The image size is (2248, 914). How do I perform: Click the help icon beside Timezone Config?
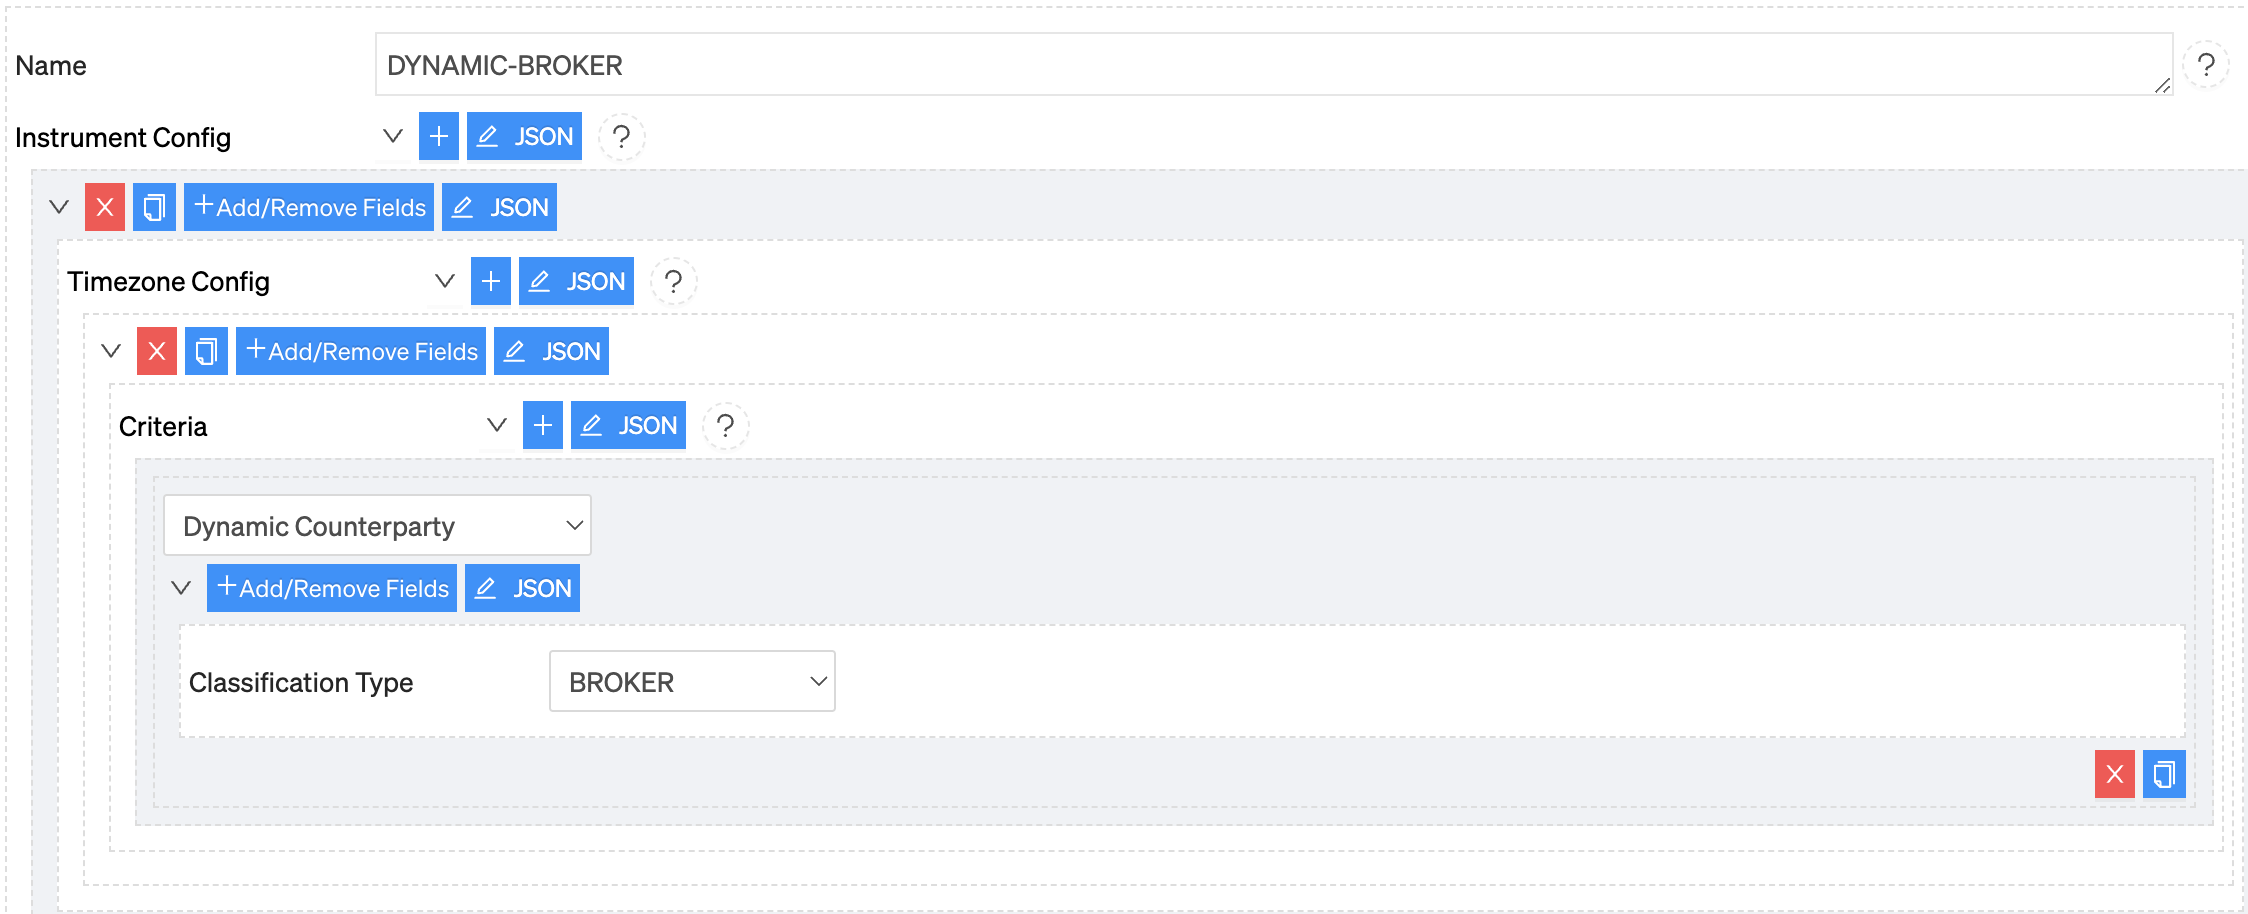[x=674, y=281]
